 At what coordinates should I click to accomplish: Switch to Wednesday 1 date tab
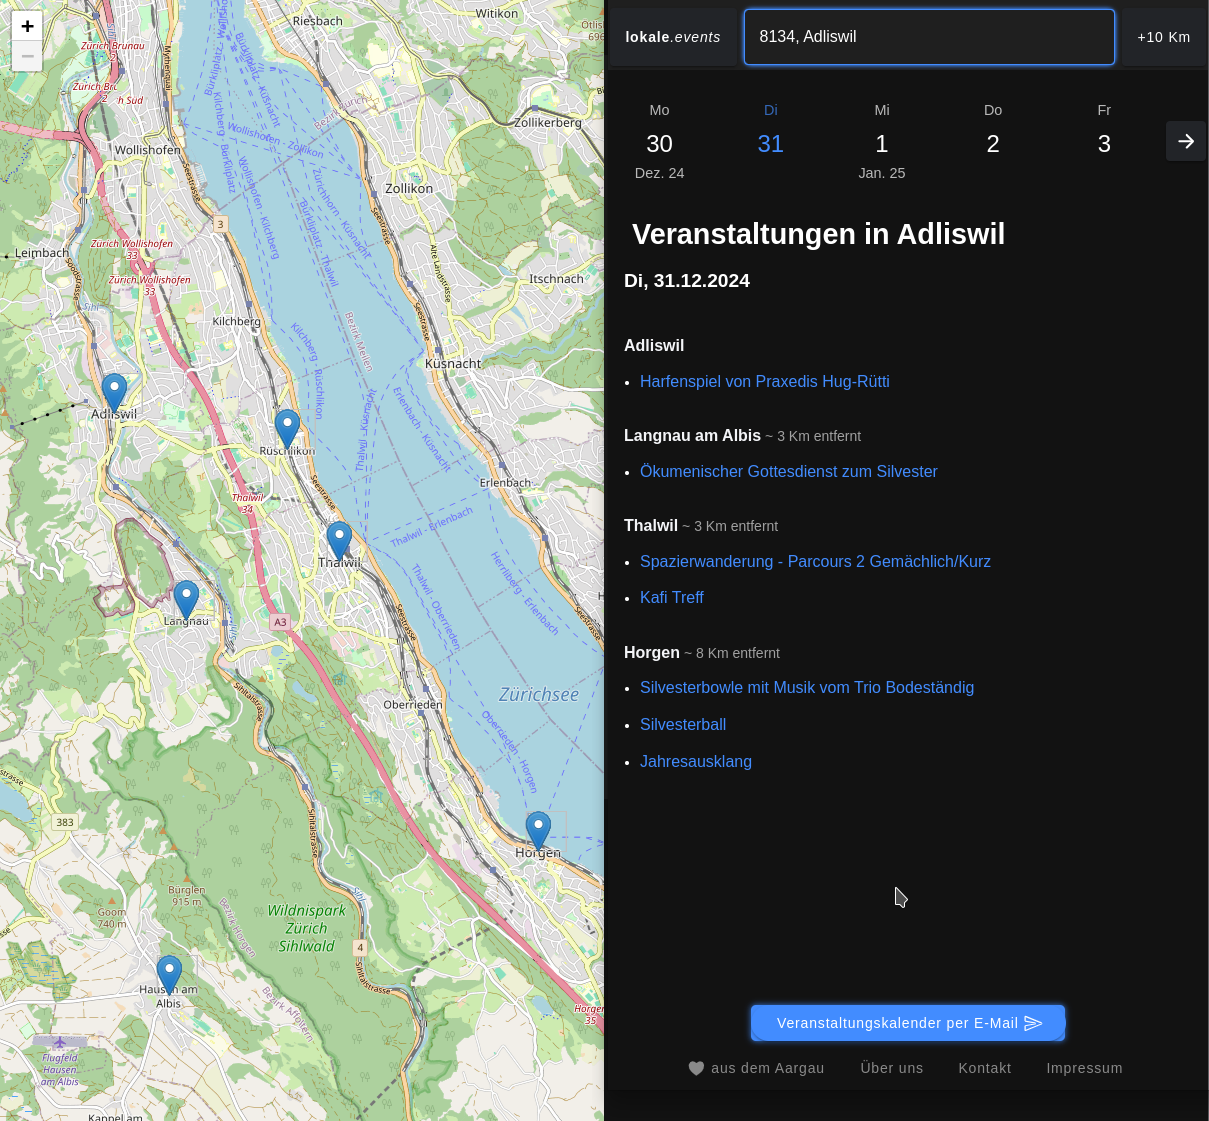pos(881,142)
